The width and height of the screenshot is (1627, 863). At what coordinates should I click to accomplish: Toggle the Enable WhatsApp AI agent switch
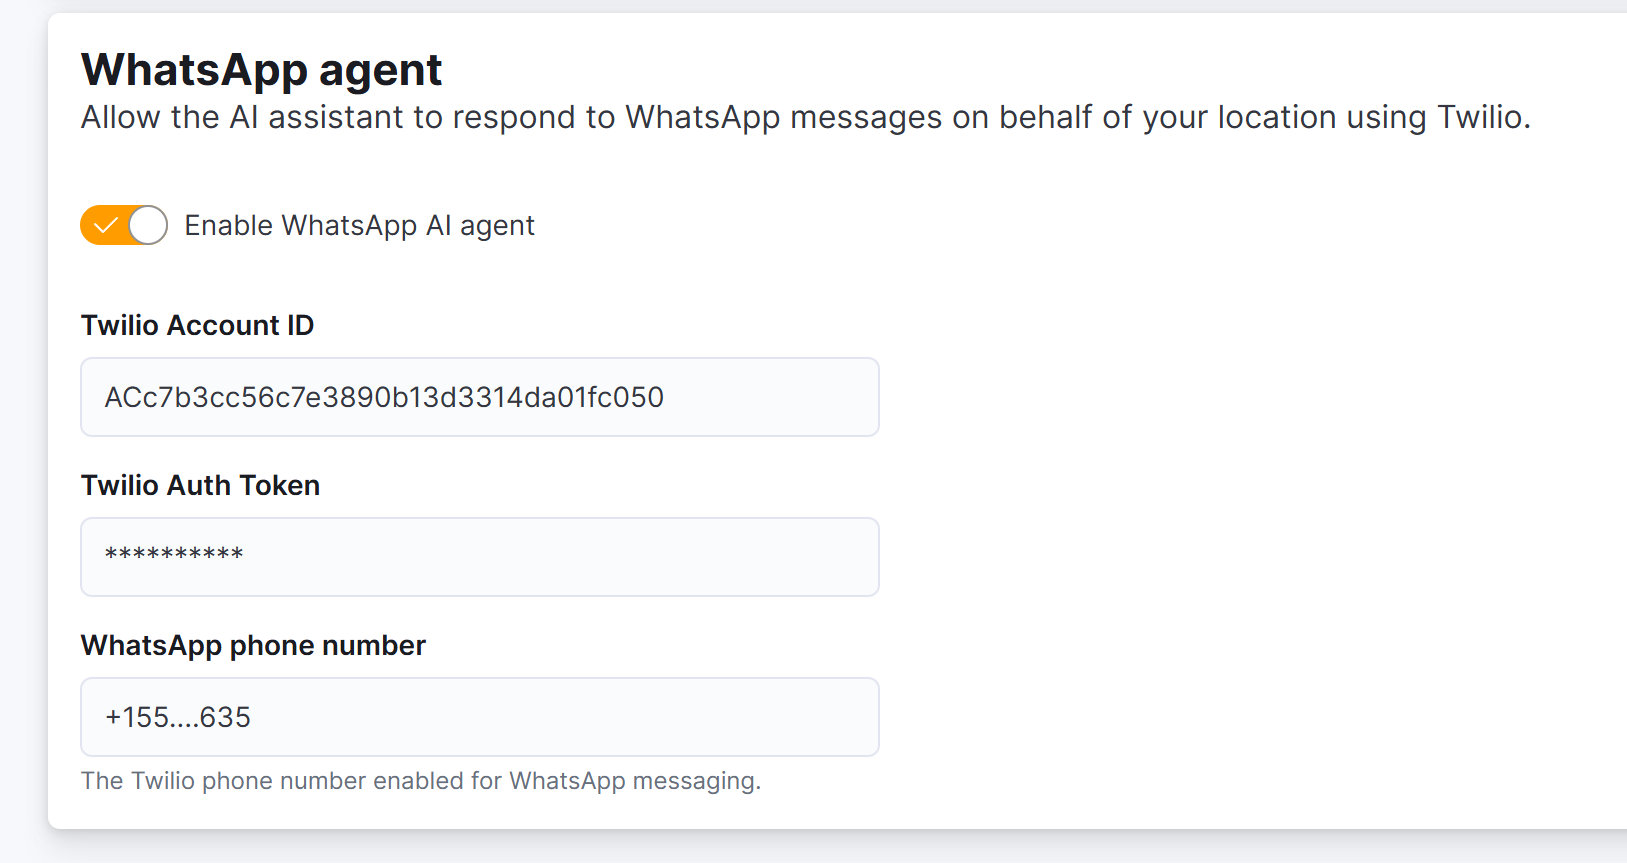[x=123, y=225]
